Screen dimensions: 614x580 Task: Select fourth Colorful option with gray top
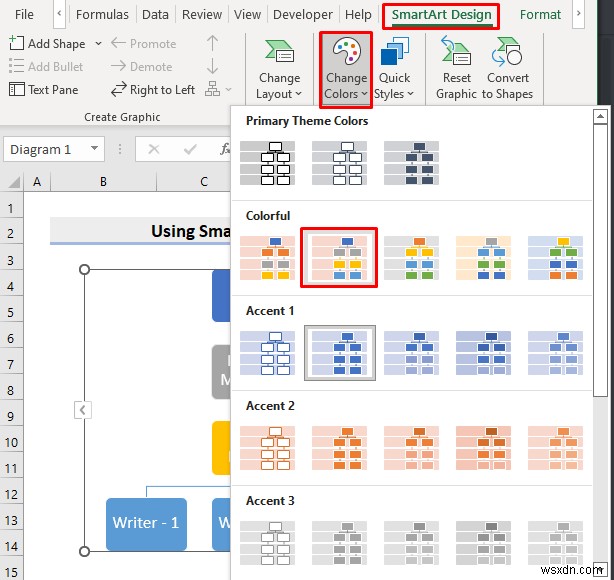(483, 258)
